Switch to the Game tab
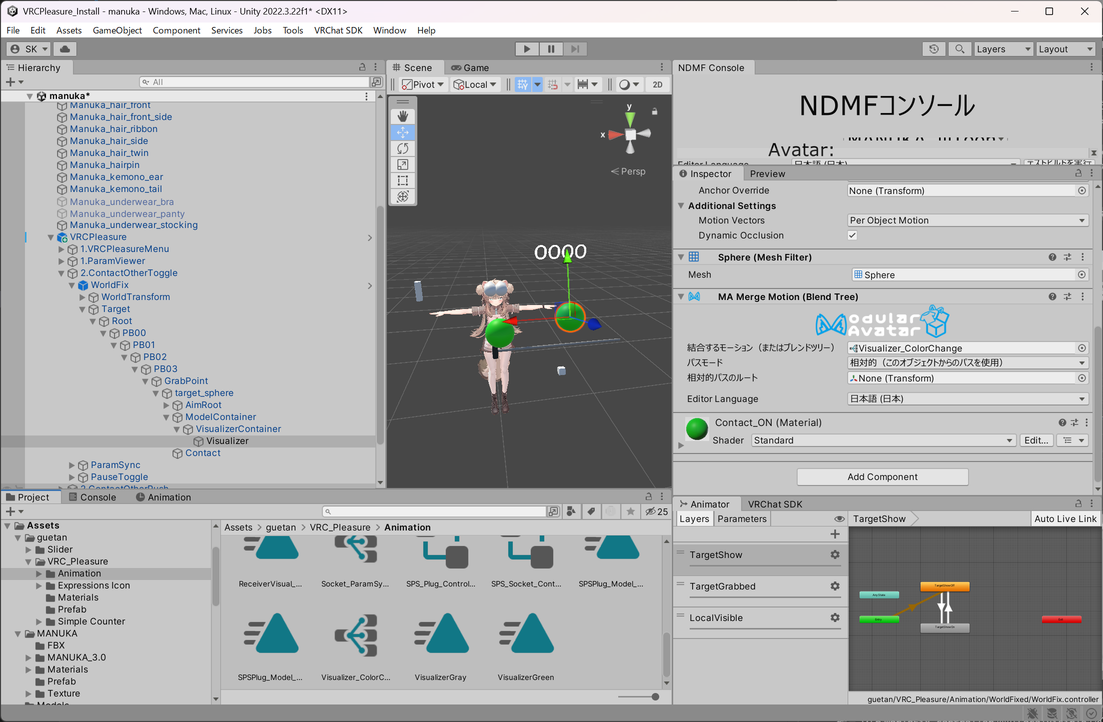The image size is (1103, 722). click(x=470, y=68)
